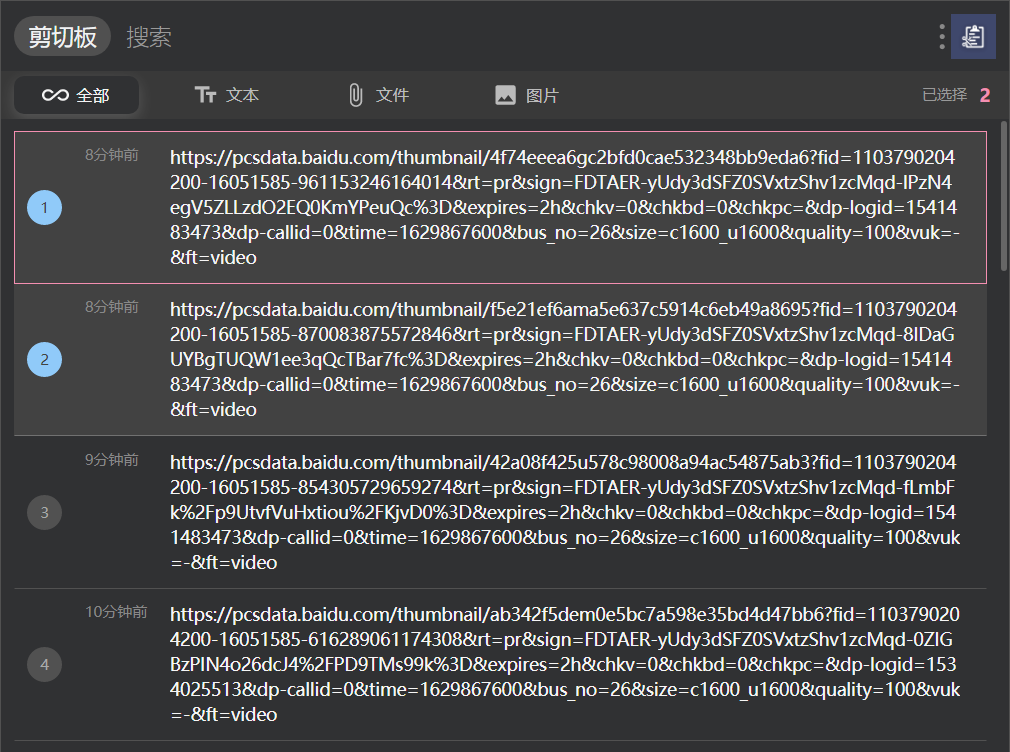Select the 全部 filter tab
1010x752 pixels.
point(77,95)
